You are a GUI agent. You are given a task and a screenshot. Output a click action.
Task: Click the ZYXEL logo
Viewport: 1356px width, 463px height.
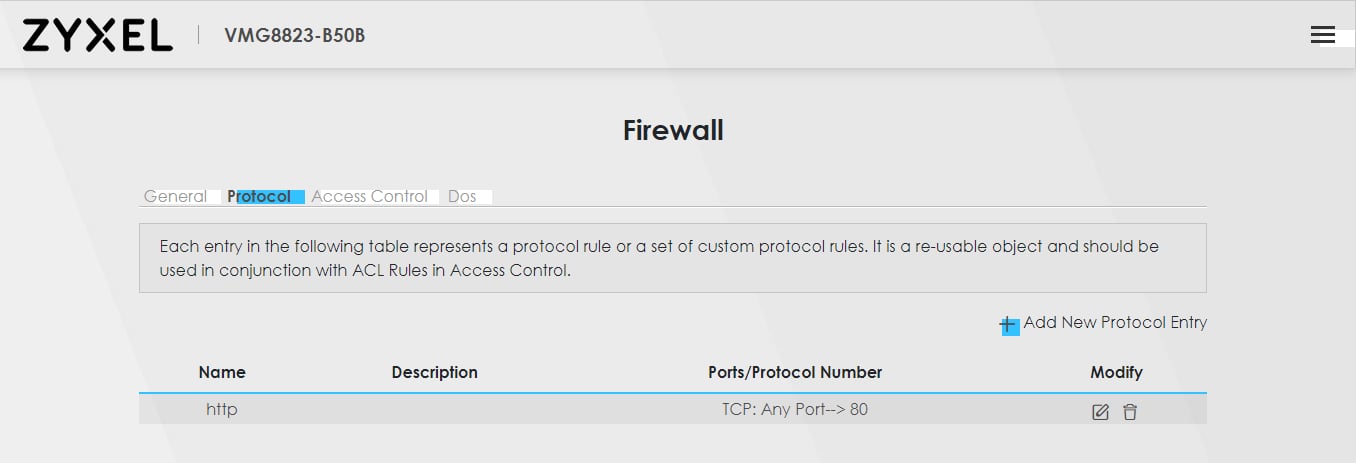tap(97, 35)
